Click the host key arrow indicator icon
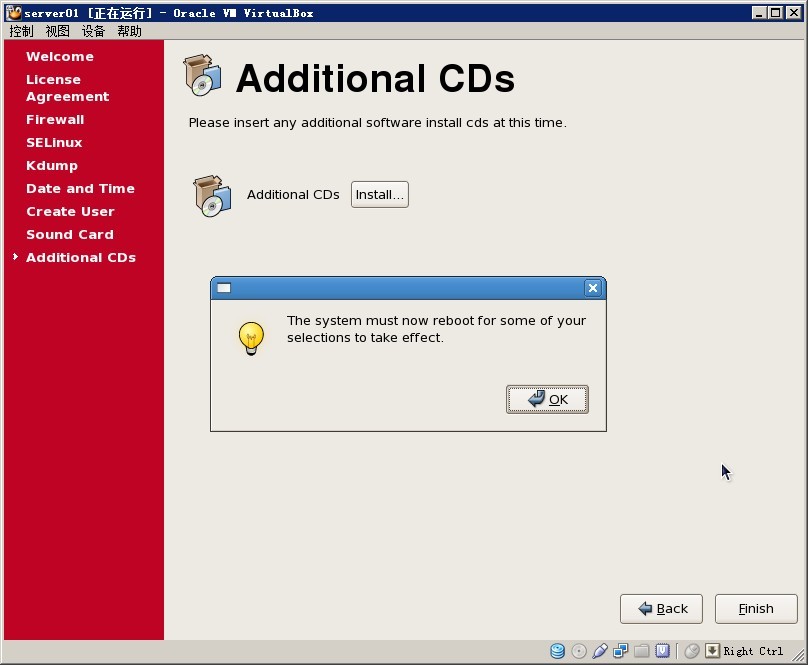Screen dimensions: 808x665 click(712, 651)
